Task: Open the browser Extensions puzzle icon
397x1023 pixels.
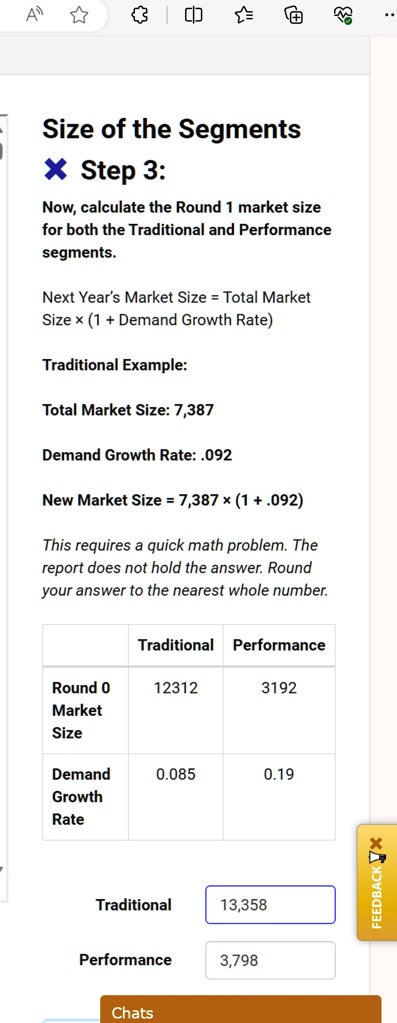Action: coord(141,16)
